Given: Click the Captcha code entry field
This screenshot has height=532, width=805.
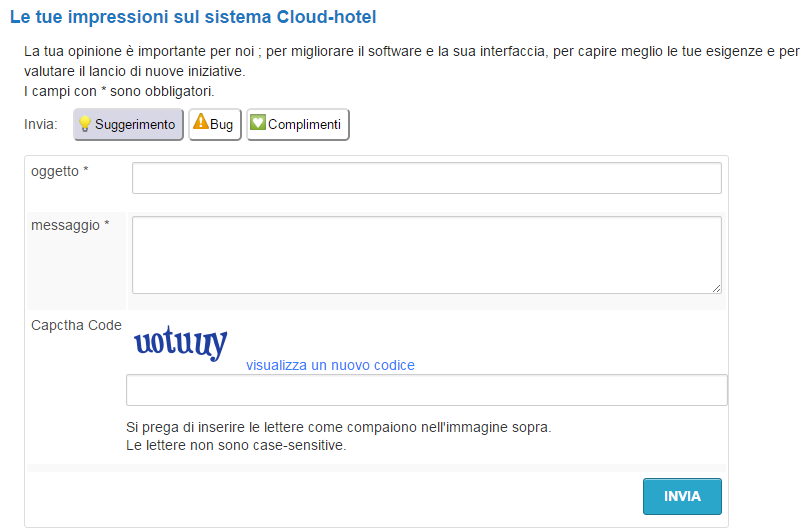Looking at the screenshot, I should [427, 390].
